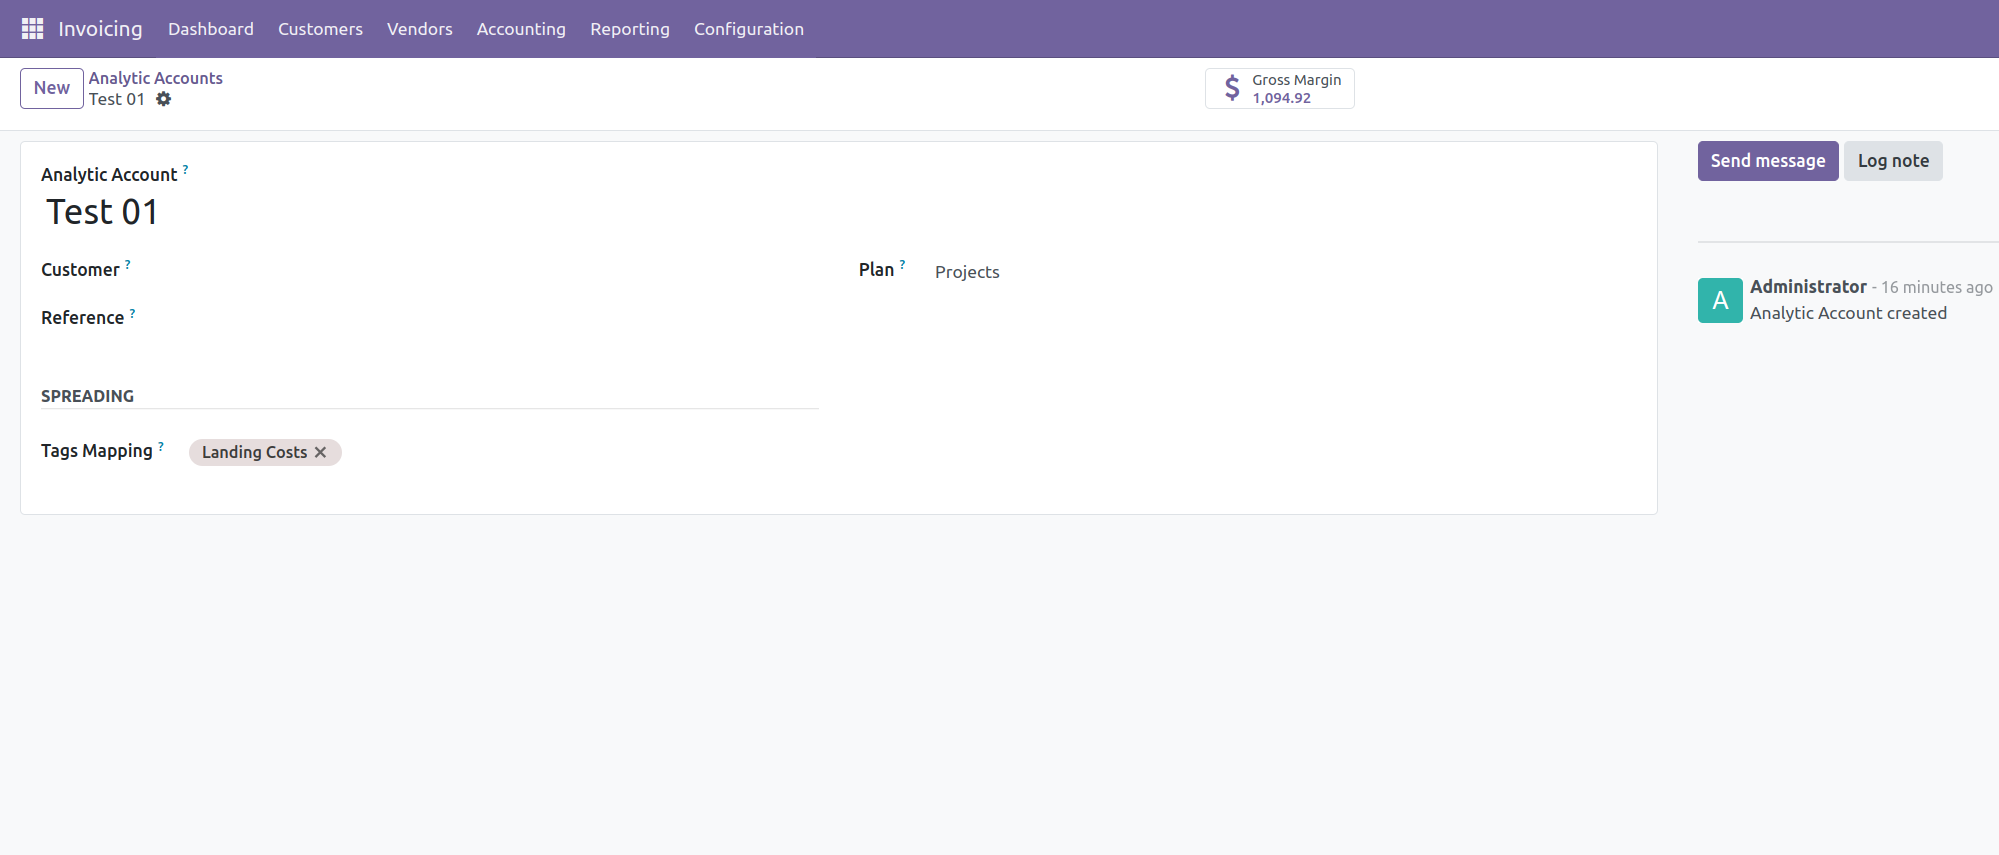Show help tooltip for Customer field
1999x855 pixels.
tap(127, 264)
